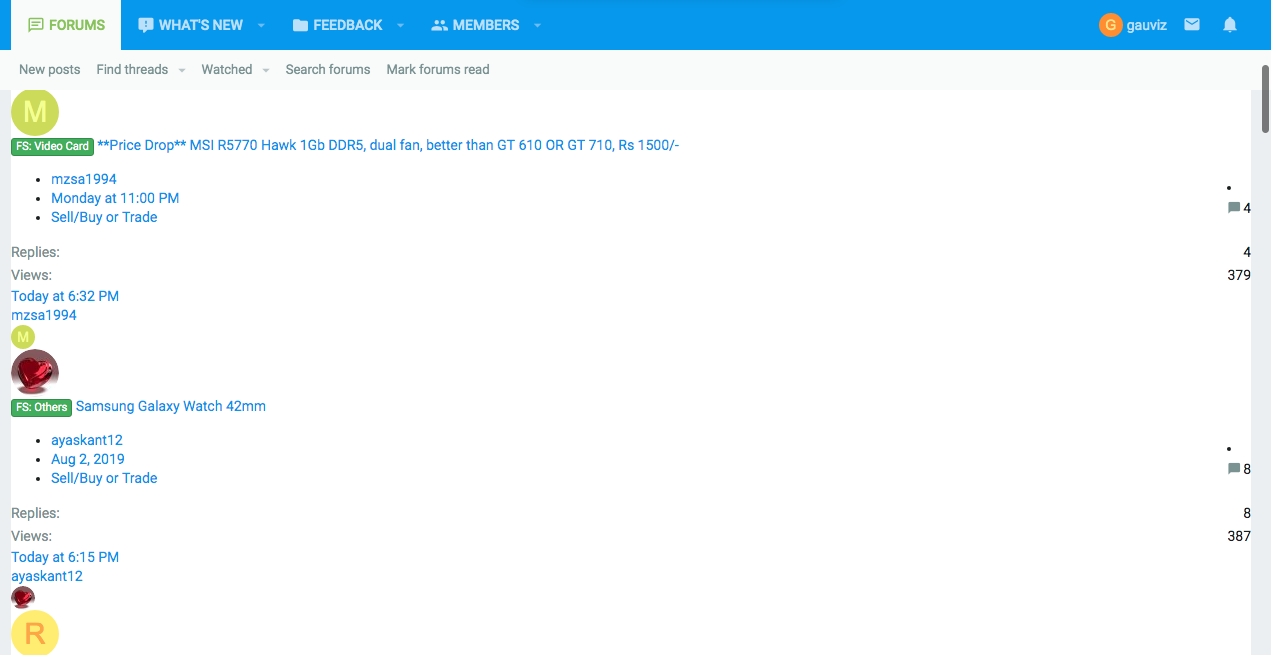1271x655 pixels.
Task: Click the small green M avatar
Action: (23, 337)
